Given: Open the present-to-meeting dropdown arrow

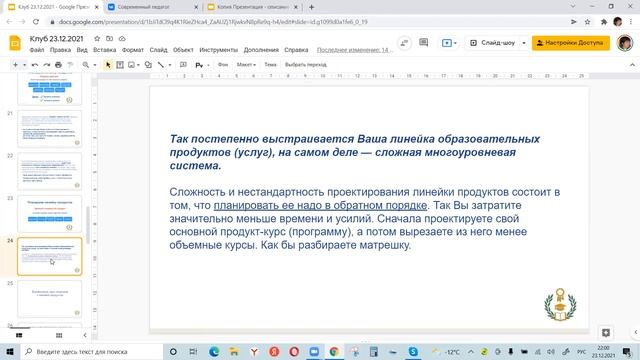Looking at the screenshot, I should pyautogui.click(x=456, y=43).
